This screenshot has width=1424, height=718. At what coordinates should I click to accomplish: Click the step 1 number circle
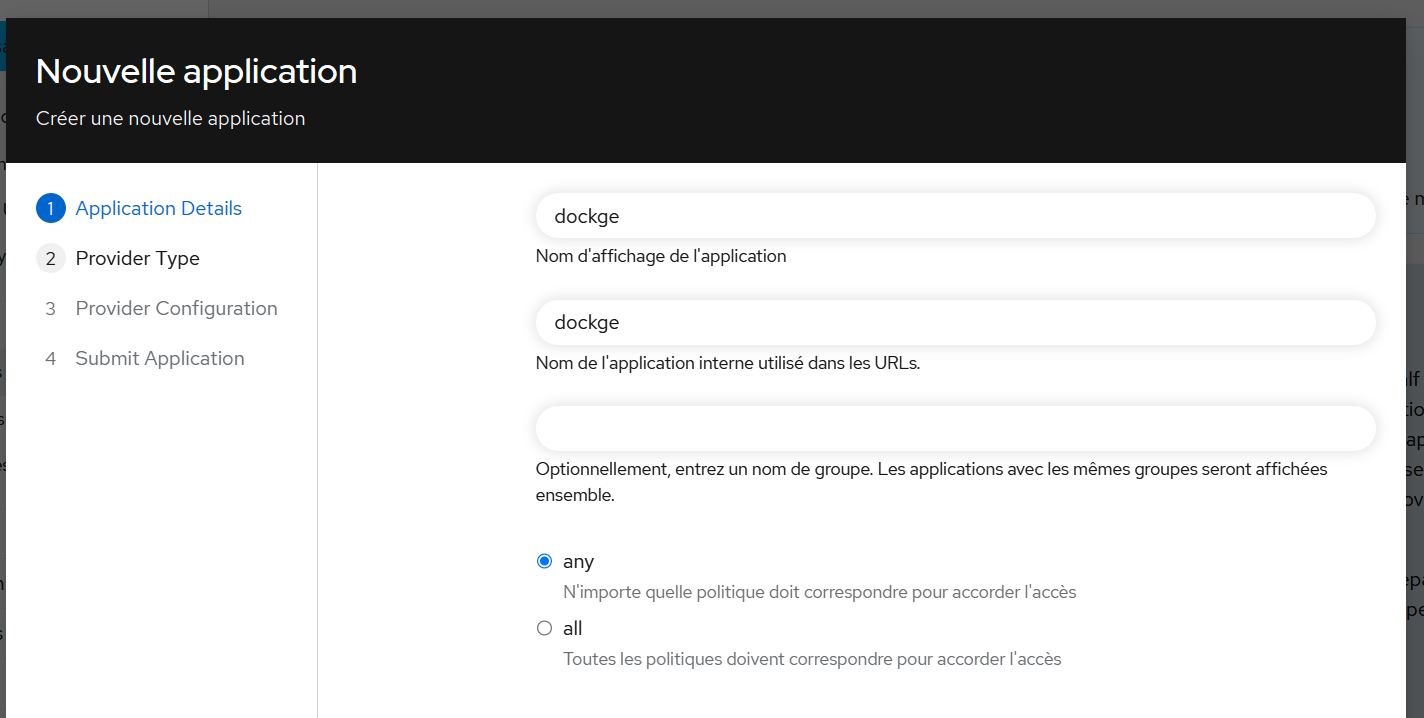point(50,208)
